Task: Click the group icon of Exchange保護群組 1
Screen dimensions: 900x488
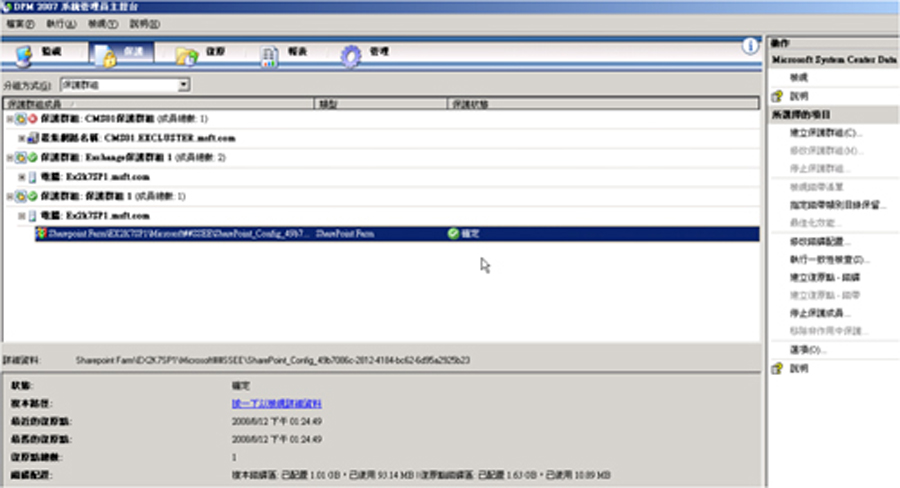Action: (21, 157)
